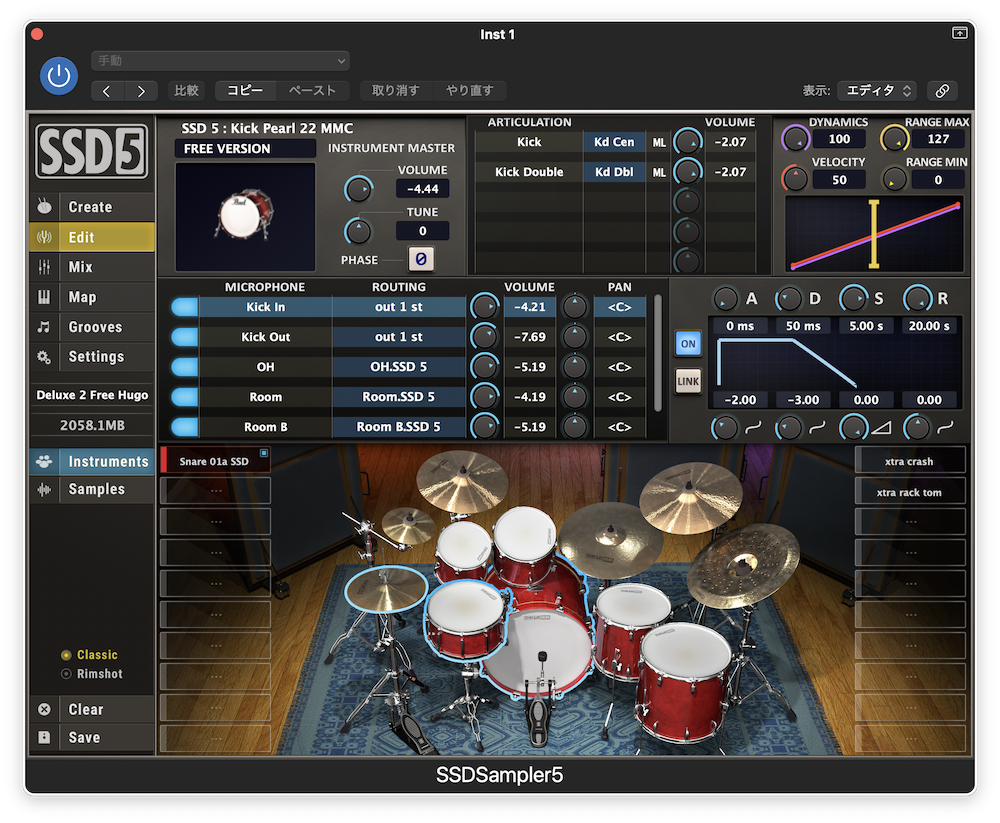The image size is (1000, 823).
Task: Select the Classic snare radio option
Action: click(66, 655)
